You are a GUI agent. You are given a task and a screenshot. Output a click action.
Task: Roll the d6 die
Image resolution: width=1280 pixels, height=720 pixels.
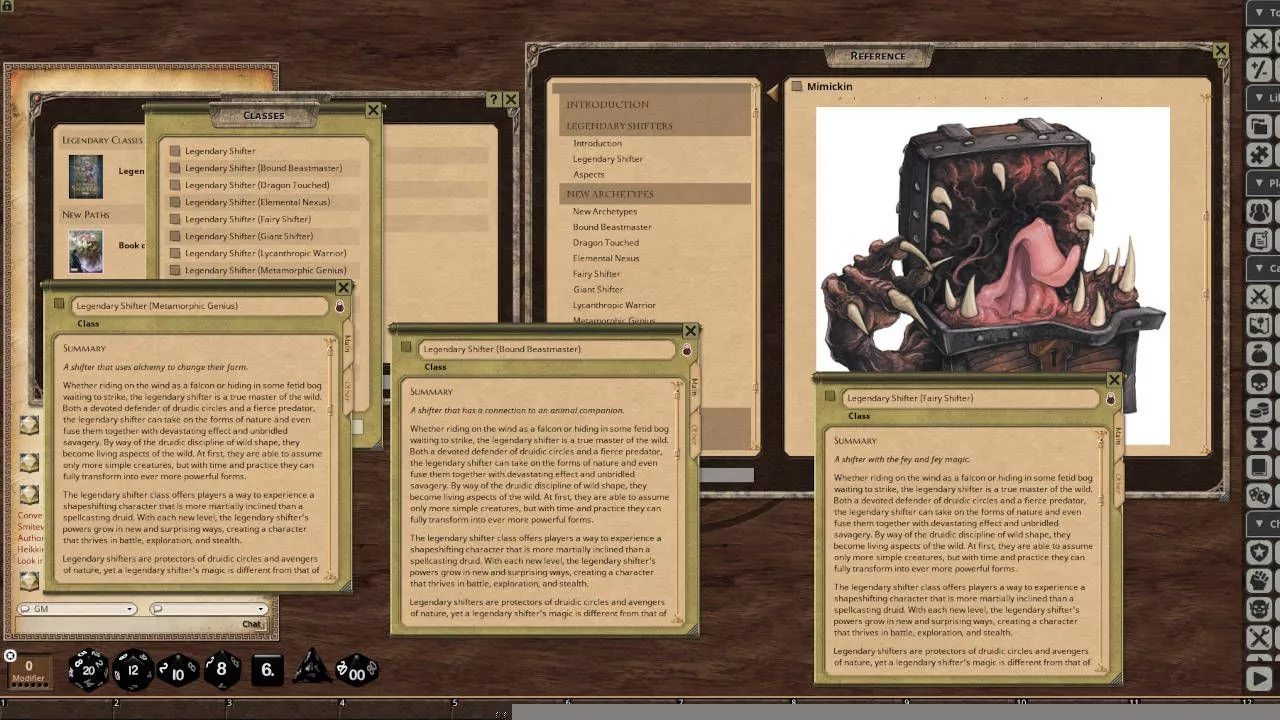pyautogui.click(x=267, y=670)
